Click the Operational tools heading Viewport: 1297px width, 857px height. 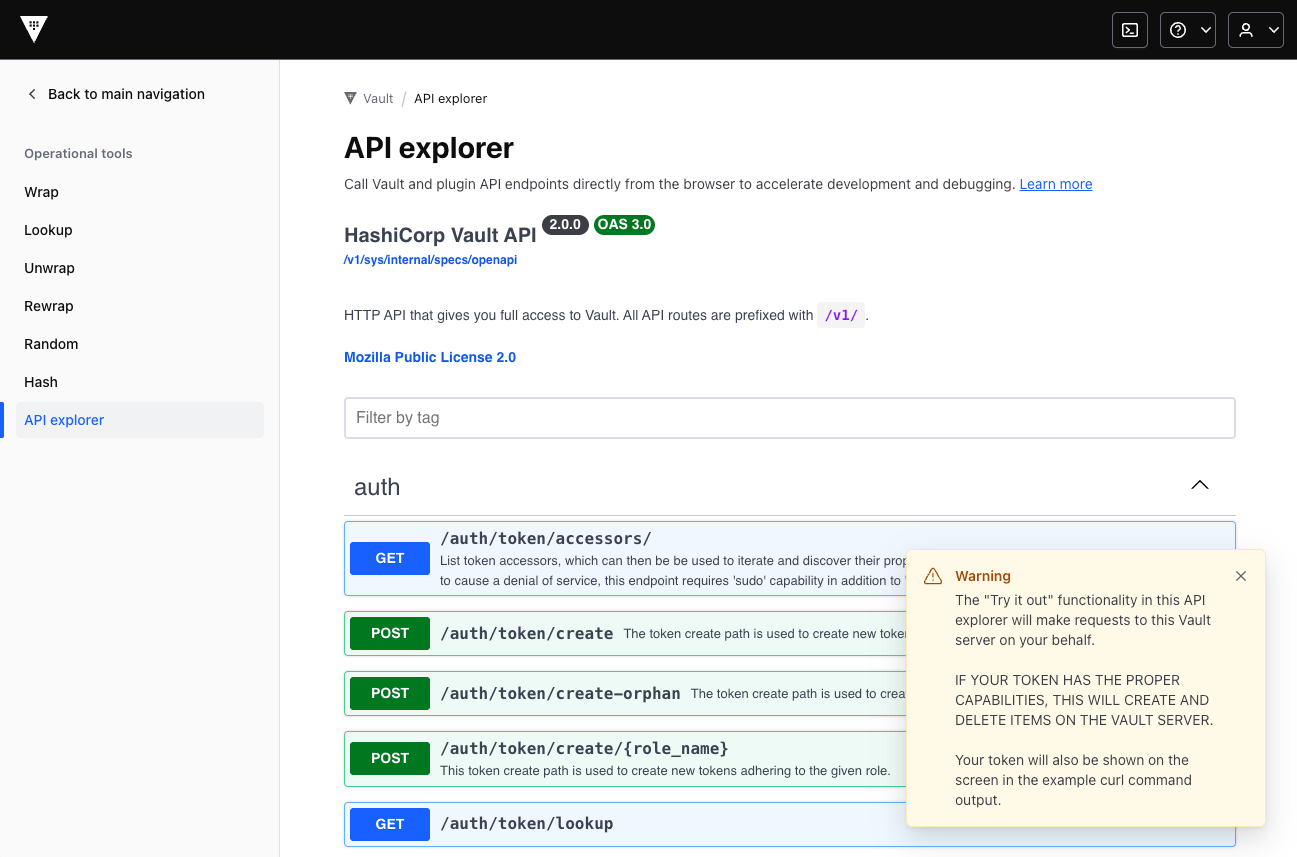(x=78, y=154)
